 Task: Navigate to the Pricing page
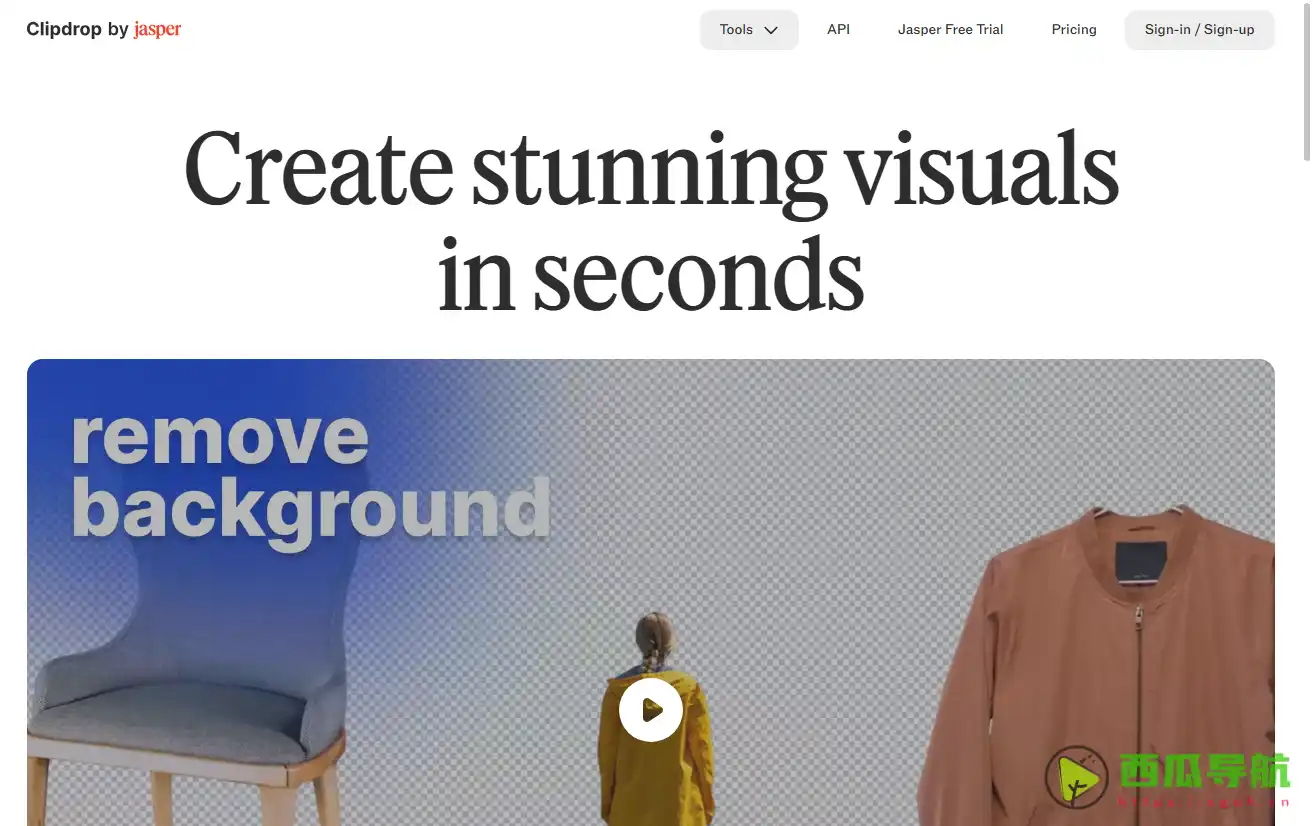tap(1074, 30)
